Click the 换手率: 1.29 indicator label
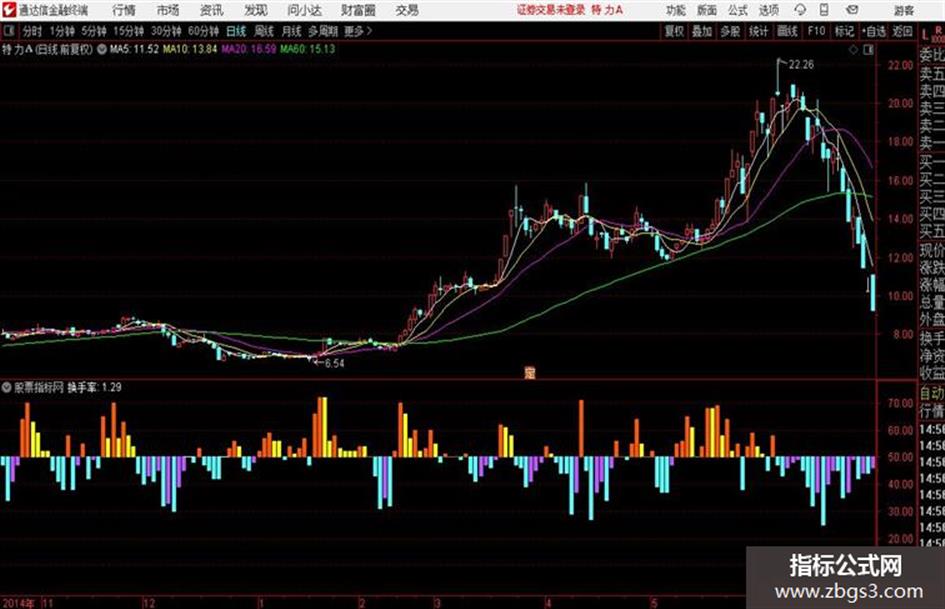 click(95, 387)
